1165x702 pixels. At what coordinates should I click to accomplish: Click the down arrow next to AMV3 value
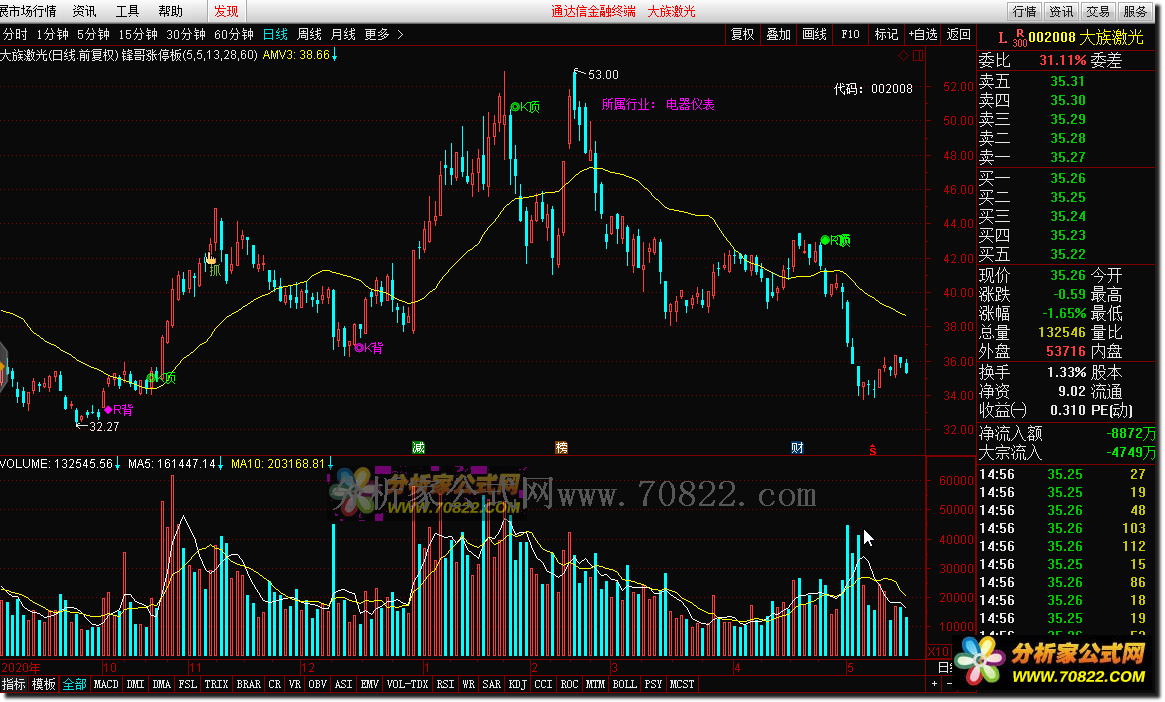click(x=334, y=55)
